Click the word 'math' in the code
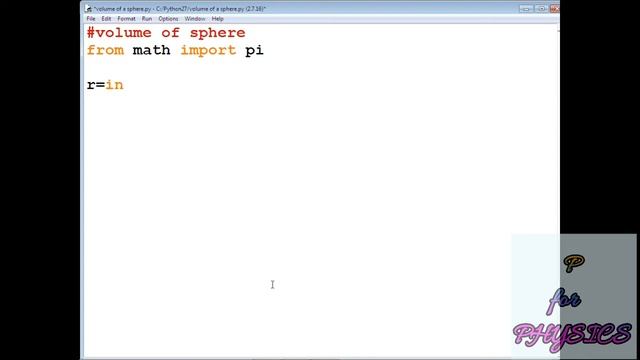640x360 pixels. 151,50
